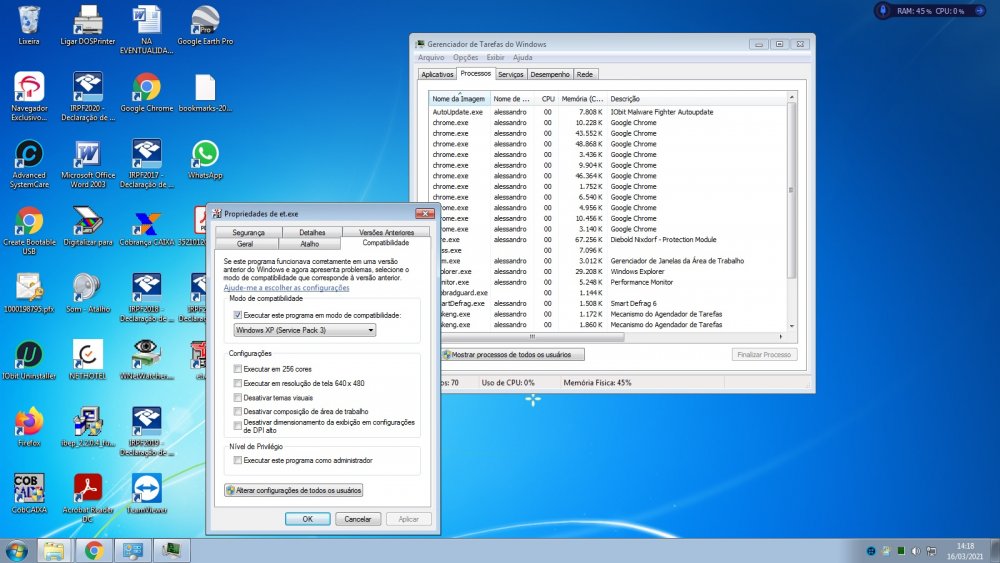Image resolution: width=1000 pixels, height=563 pixels.
Task: Toggle compatibility mode checkbox
Action: (x=238, y=315)
